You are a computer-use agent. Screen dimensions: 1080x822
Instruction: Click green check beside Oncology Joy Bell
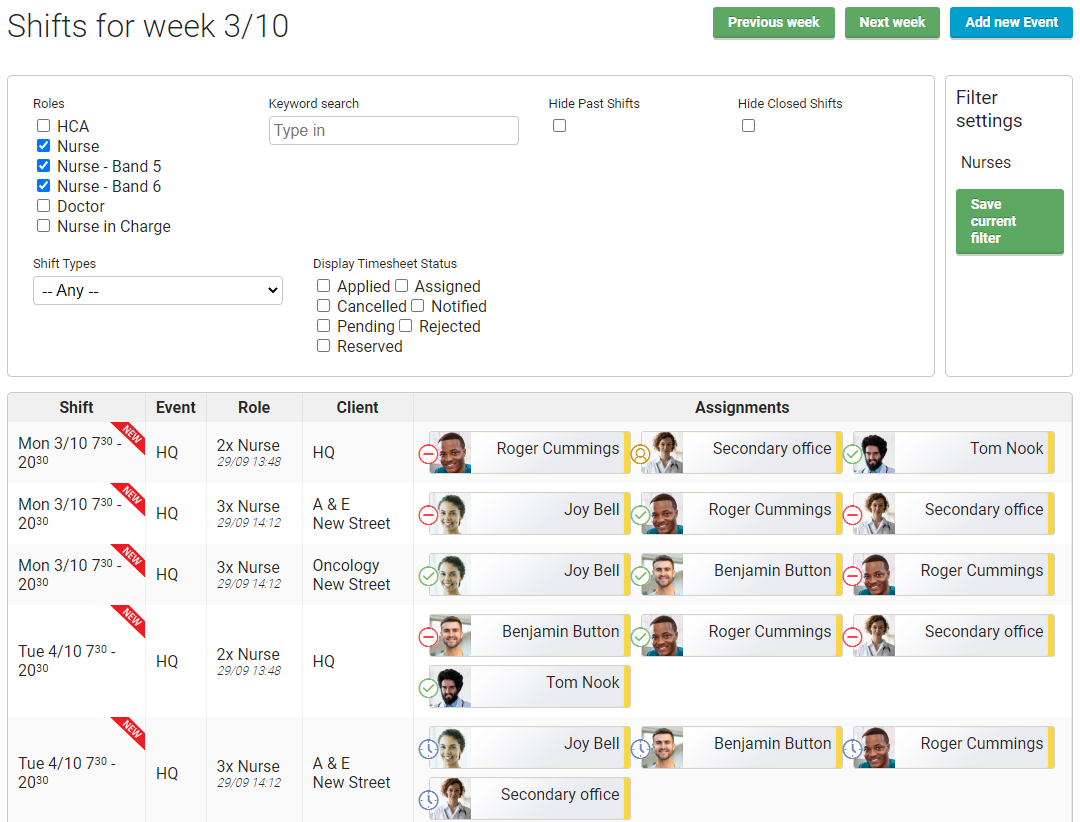click(428, 576)
